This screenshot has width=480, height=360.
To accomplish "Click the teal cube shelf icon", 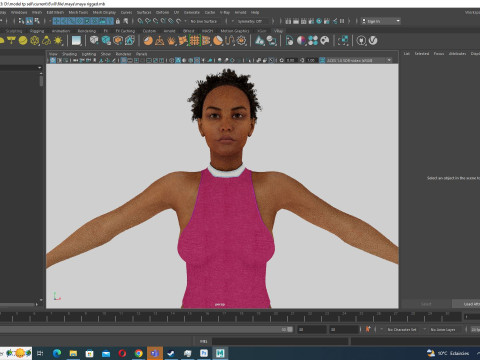I will pyautogui.click(x=106, y=41).
